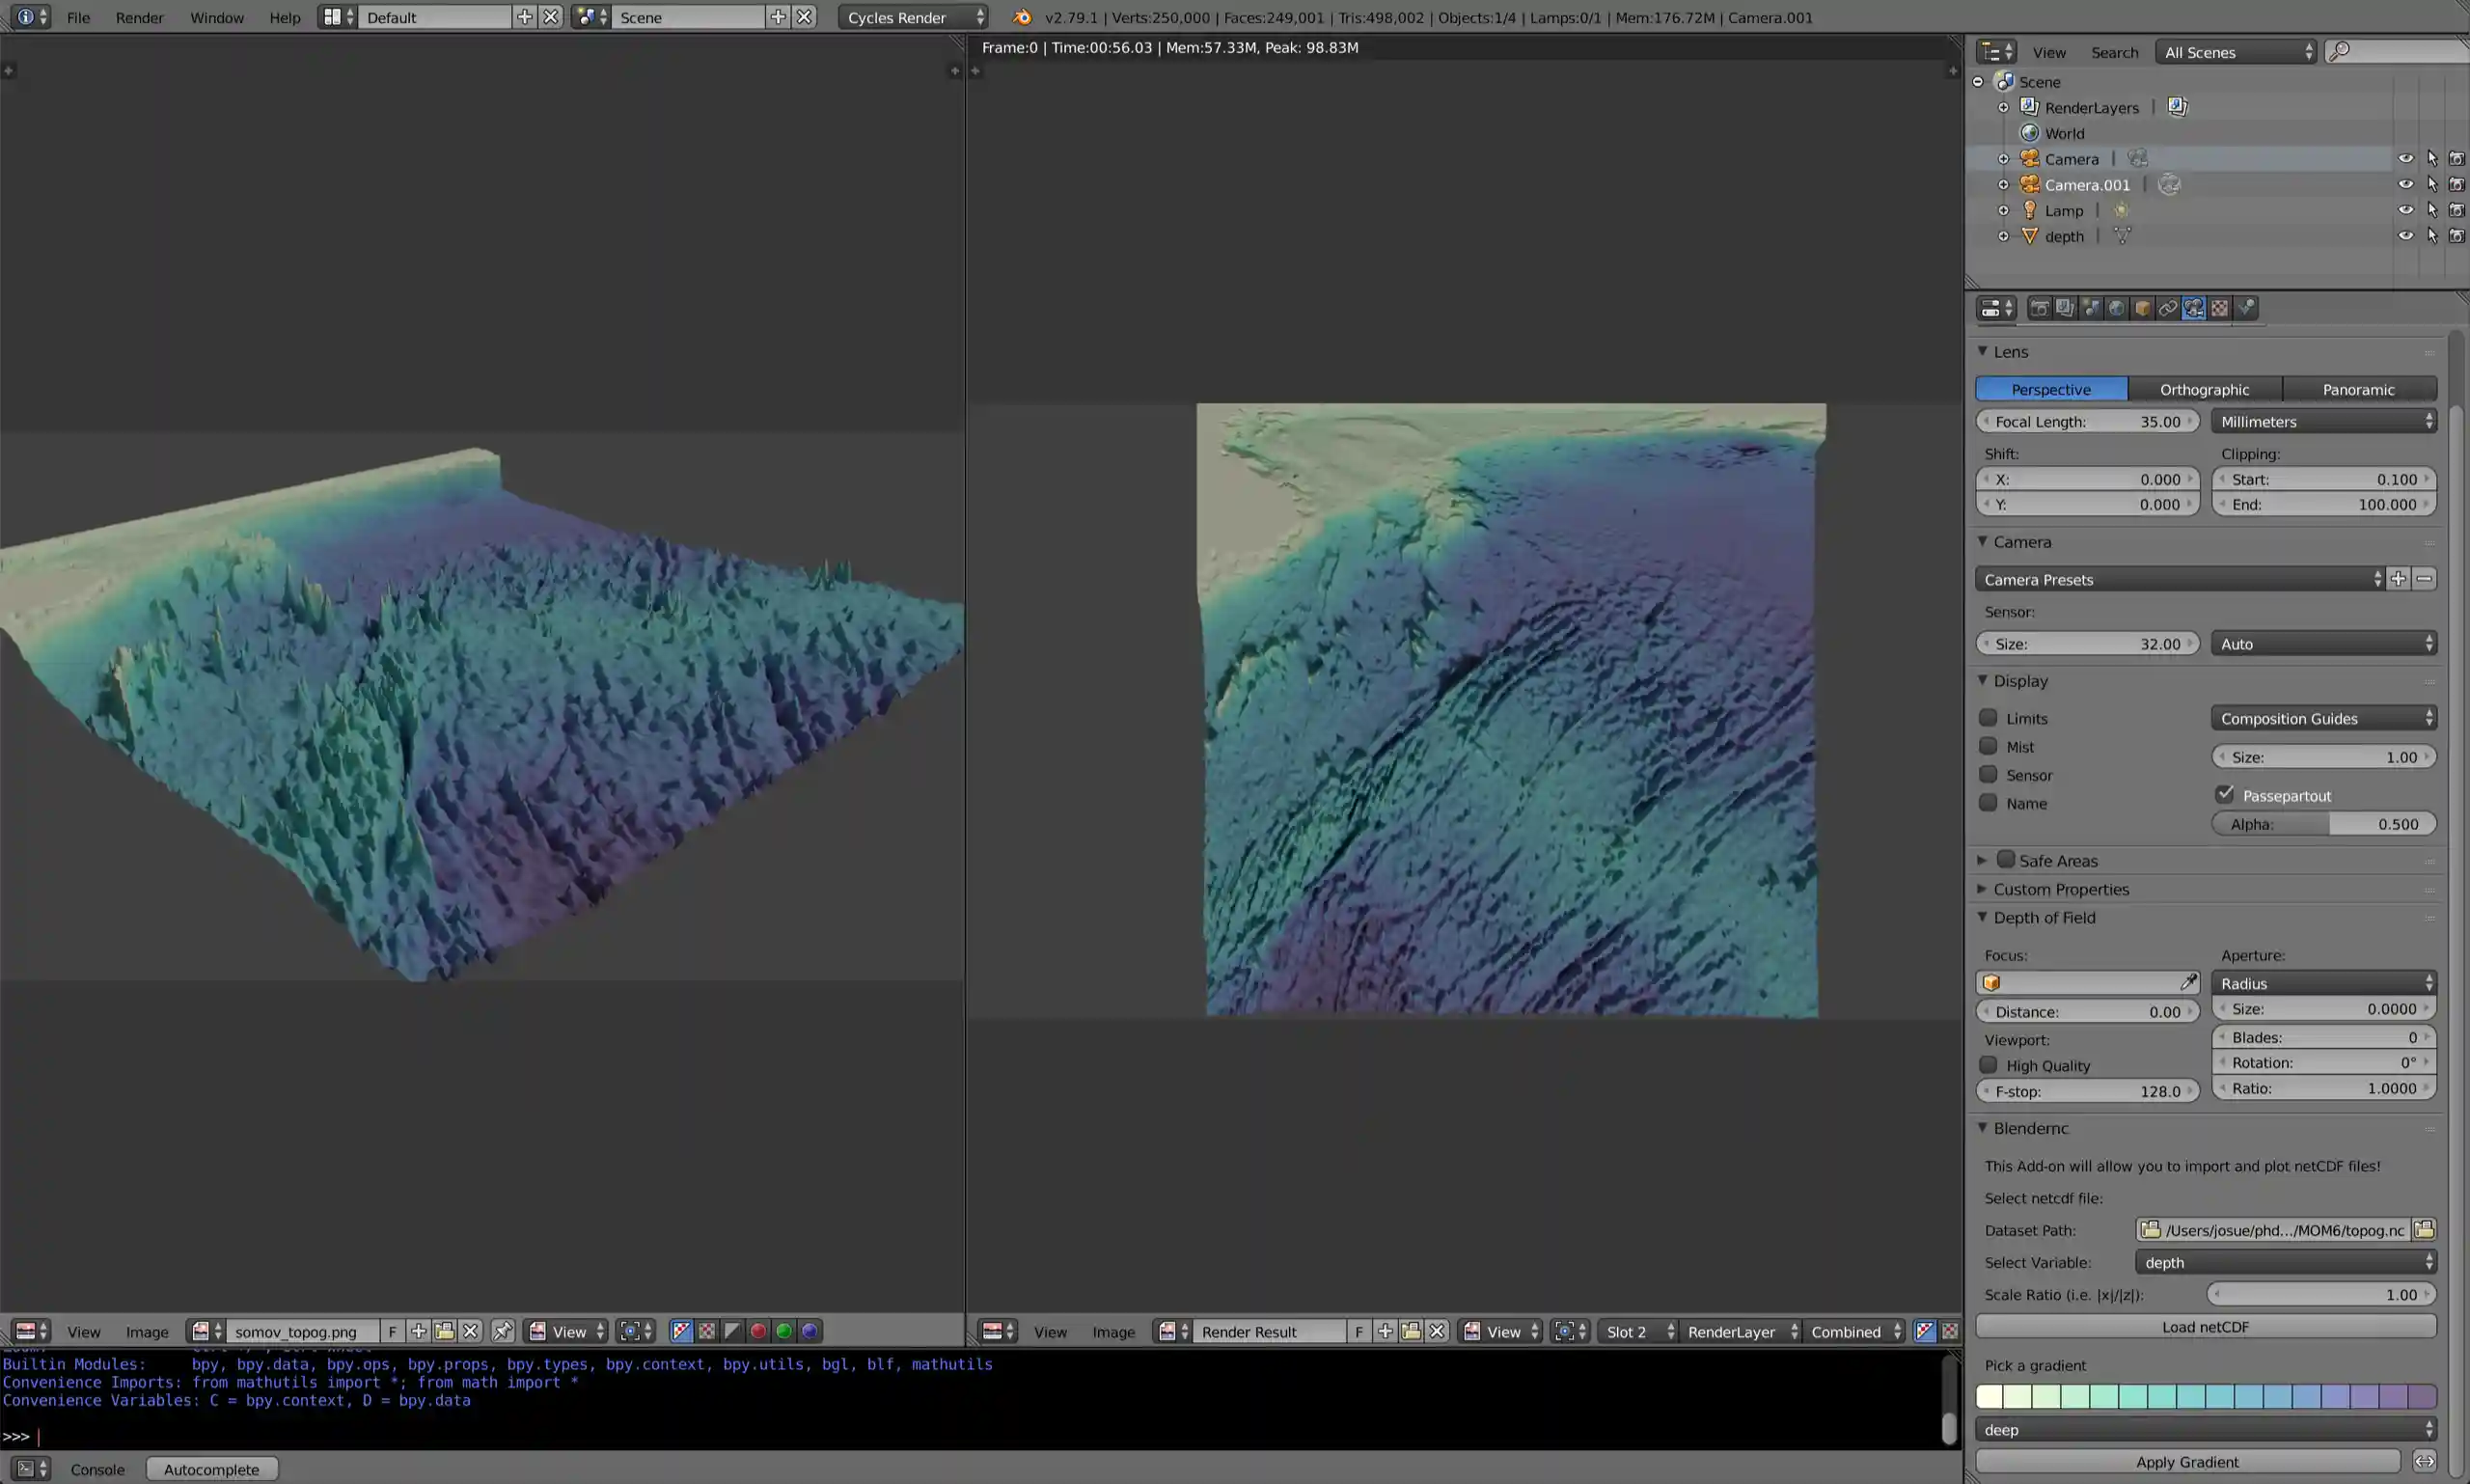Open the Object Constraints chain icon
2470x1484 pixels.
point(2167,308)
